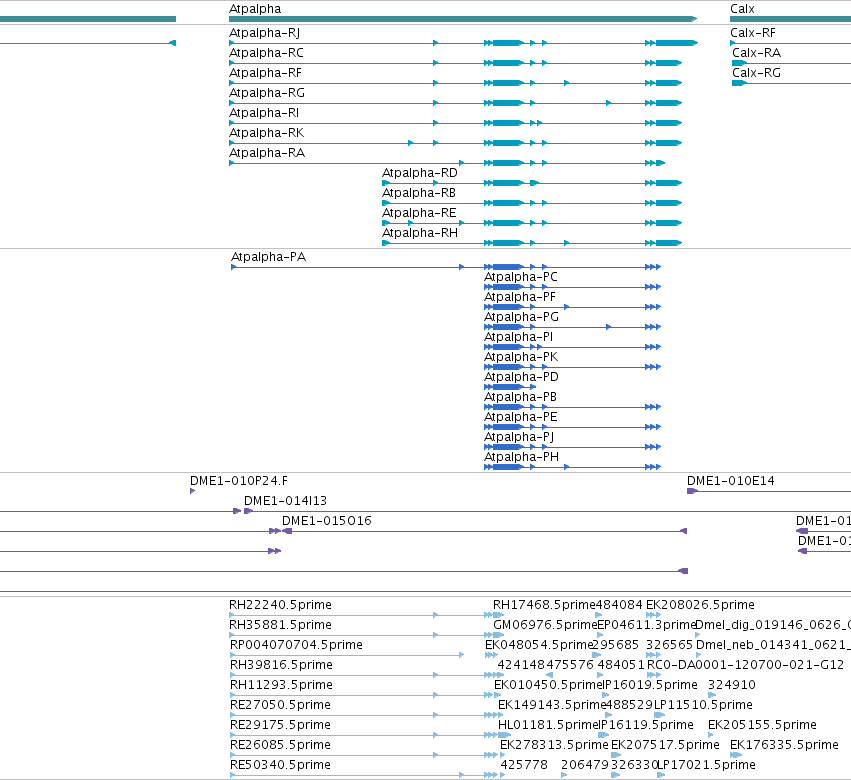Click the thick exon block of Atpalpha-RJ
Screen dimensions: 851x780
coord(507,43)
